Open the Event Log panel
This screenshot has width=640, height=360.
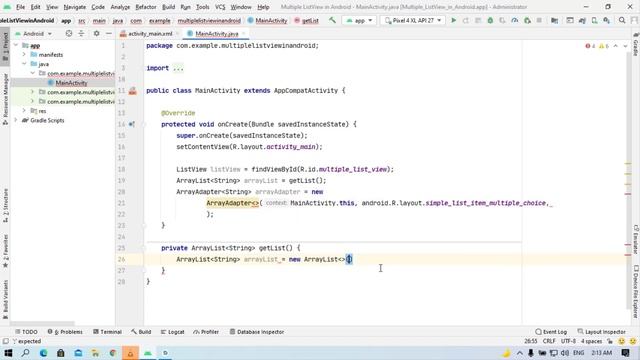(551, 332)
